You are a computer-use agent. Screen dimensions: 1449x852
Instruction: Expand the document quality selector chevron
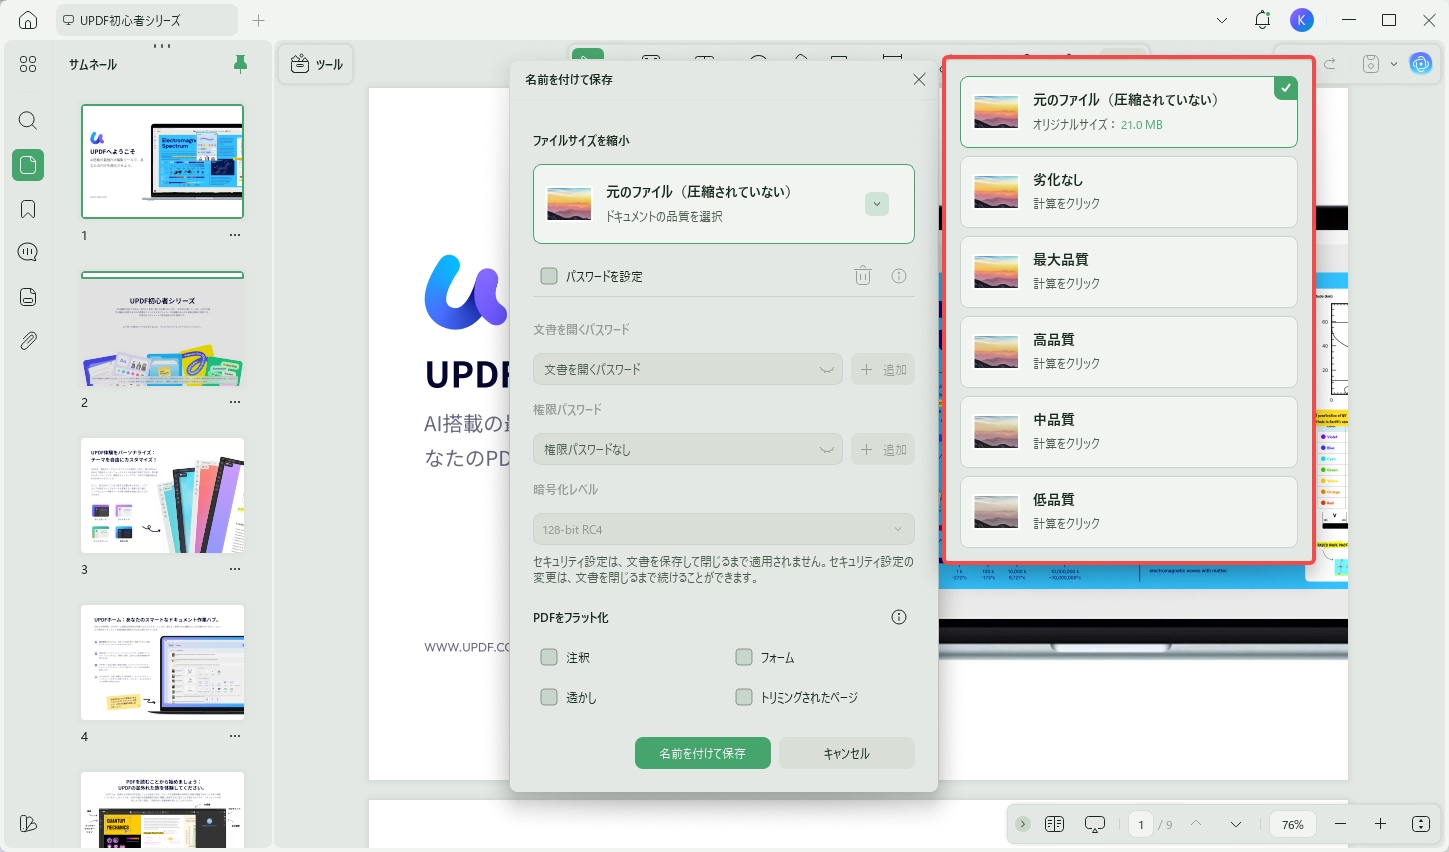pos(877,204)
